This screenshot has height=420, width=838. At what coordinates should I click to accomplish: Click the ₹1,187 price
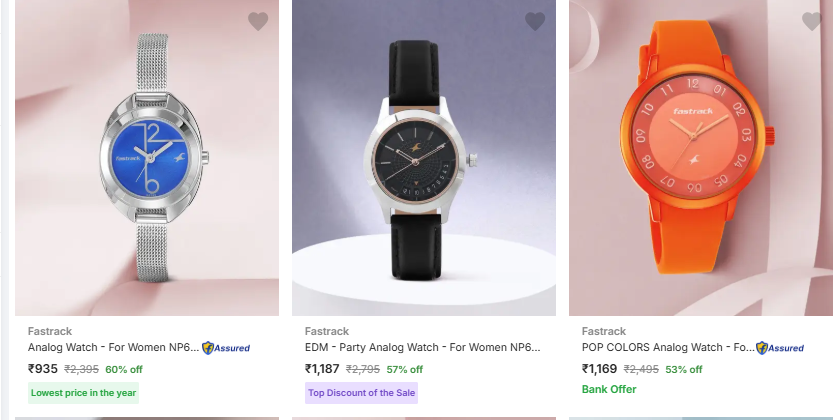click(323, 369)
